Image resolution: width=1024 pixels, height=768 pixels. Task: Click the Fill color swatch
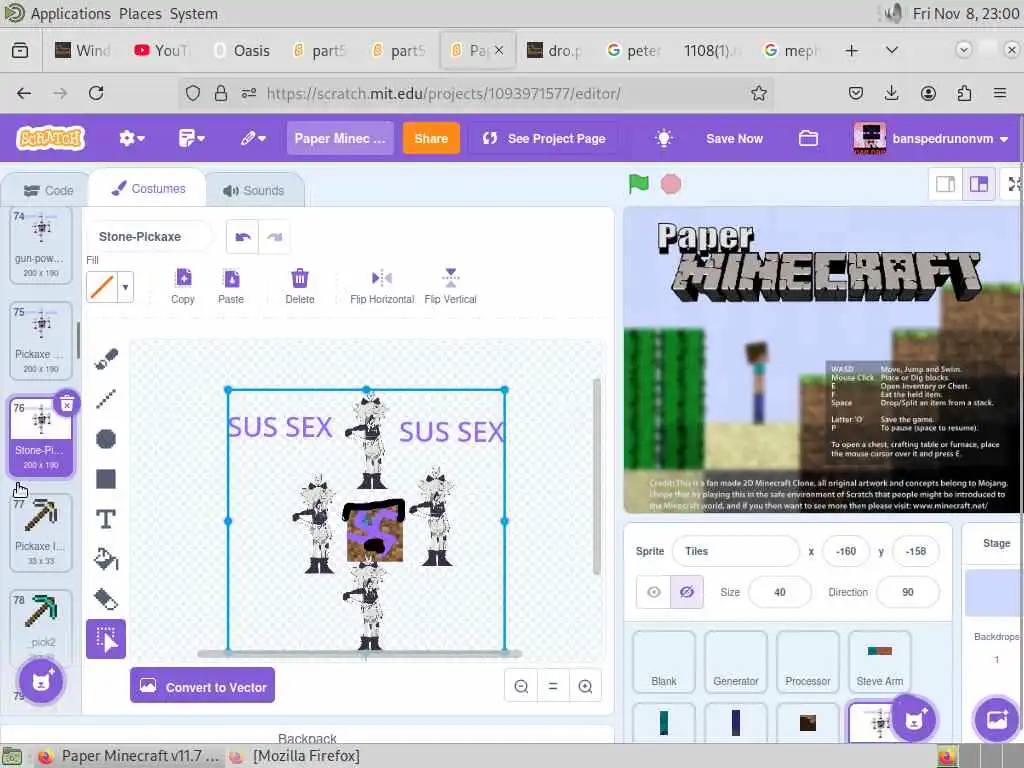(103, 287)
